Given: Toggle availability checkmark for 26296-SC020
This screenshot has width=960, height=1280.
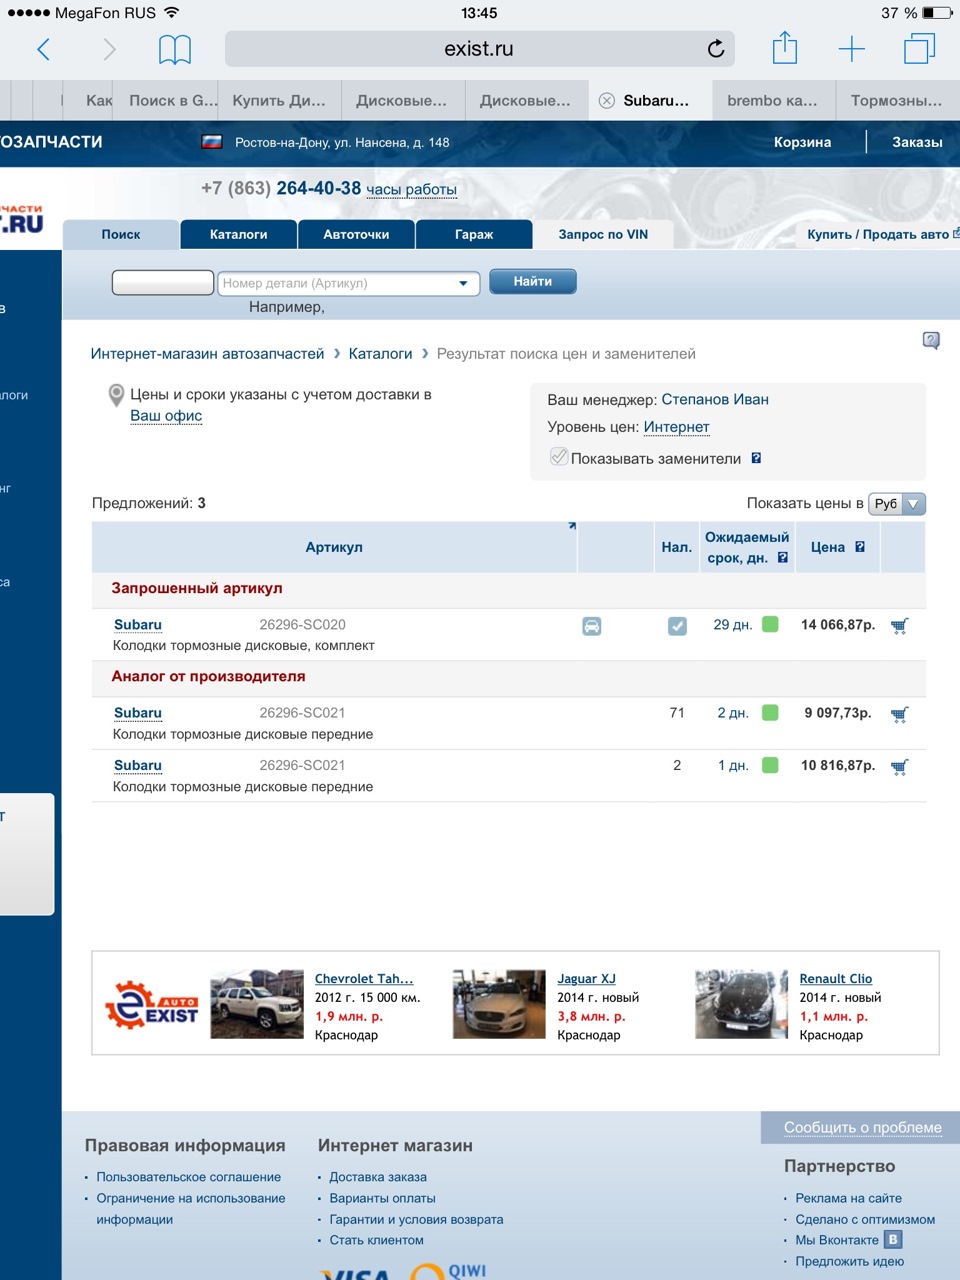Looking at the screenshot, I should (677, 626).
